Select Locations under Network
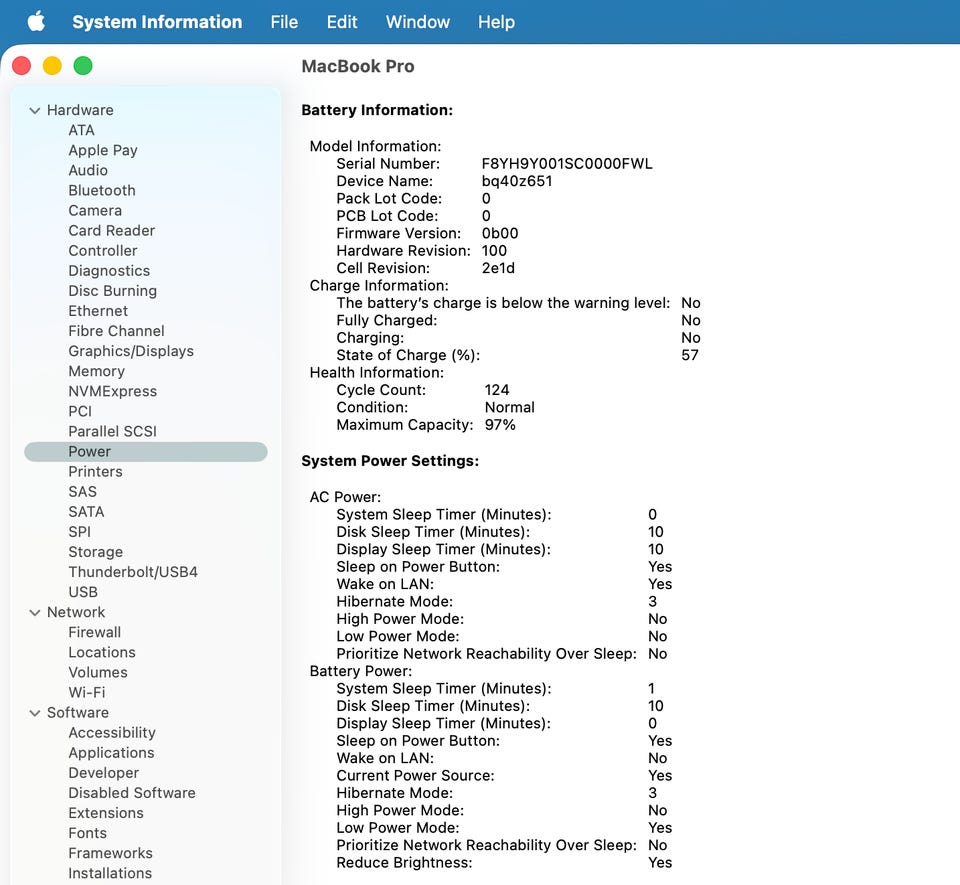960x885 pixels. [x=102, y=652]
